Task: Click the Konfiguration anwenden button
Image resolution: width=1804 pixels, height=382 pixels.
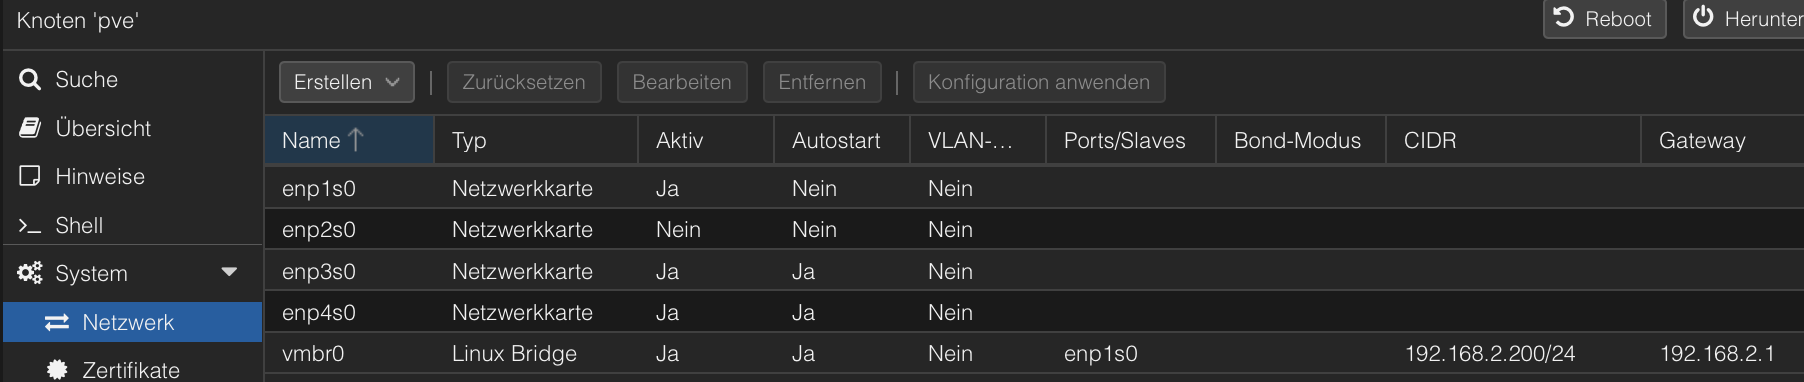Action: [1039, 82]
